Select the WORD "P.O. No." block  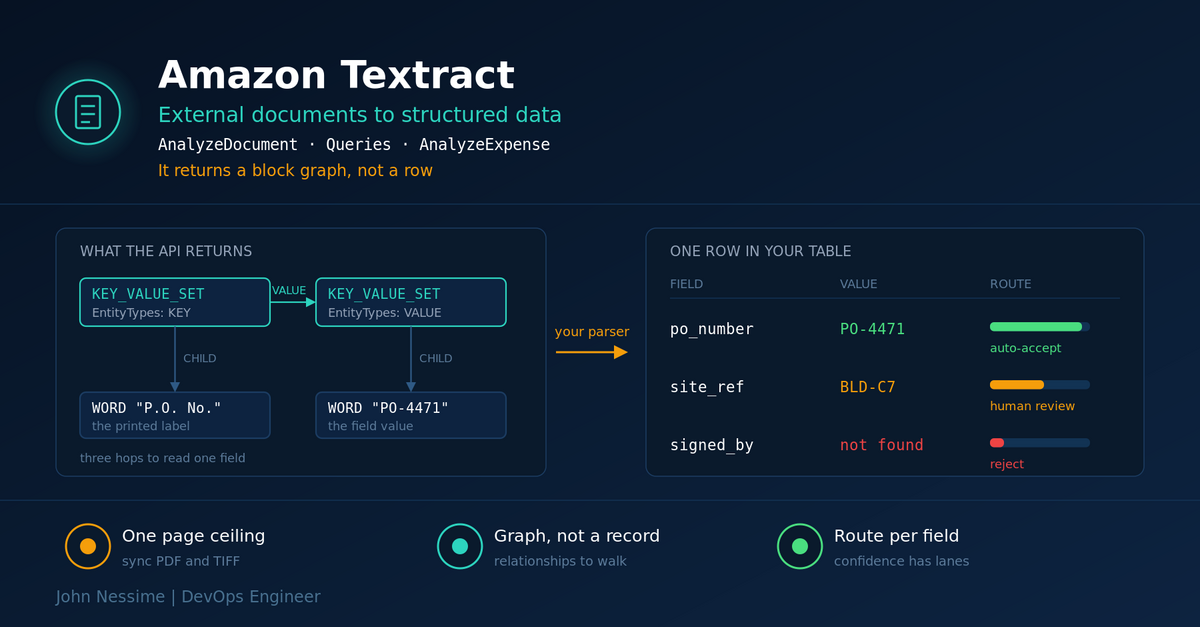pos(175,415)
